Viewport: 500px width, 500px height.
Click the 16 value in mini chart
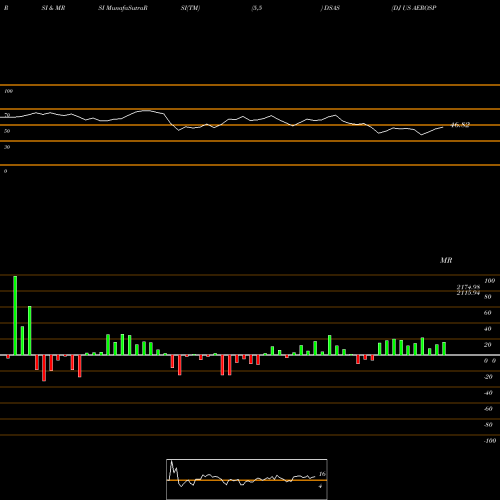pyautogui.click(x=322, y=474)
